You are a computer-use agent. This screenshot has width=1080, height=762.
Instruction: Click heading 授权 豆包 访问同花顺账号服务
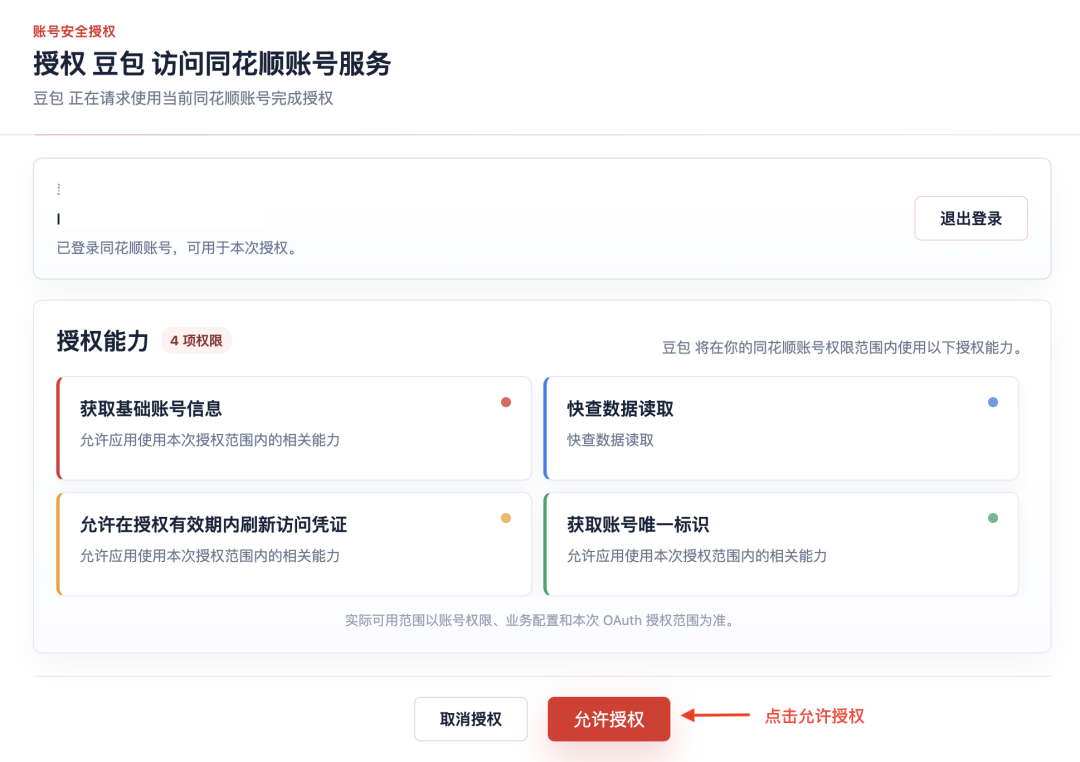[x=212, y=64]
